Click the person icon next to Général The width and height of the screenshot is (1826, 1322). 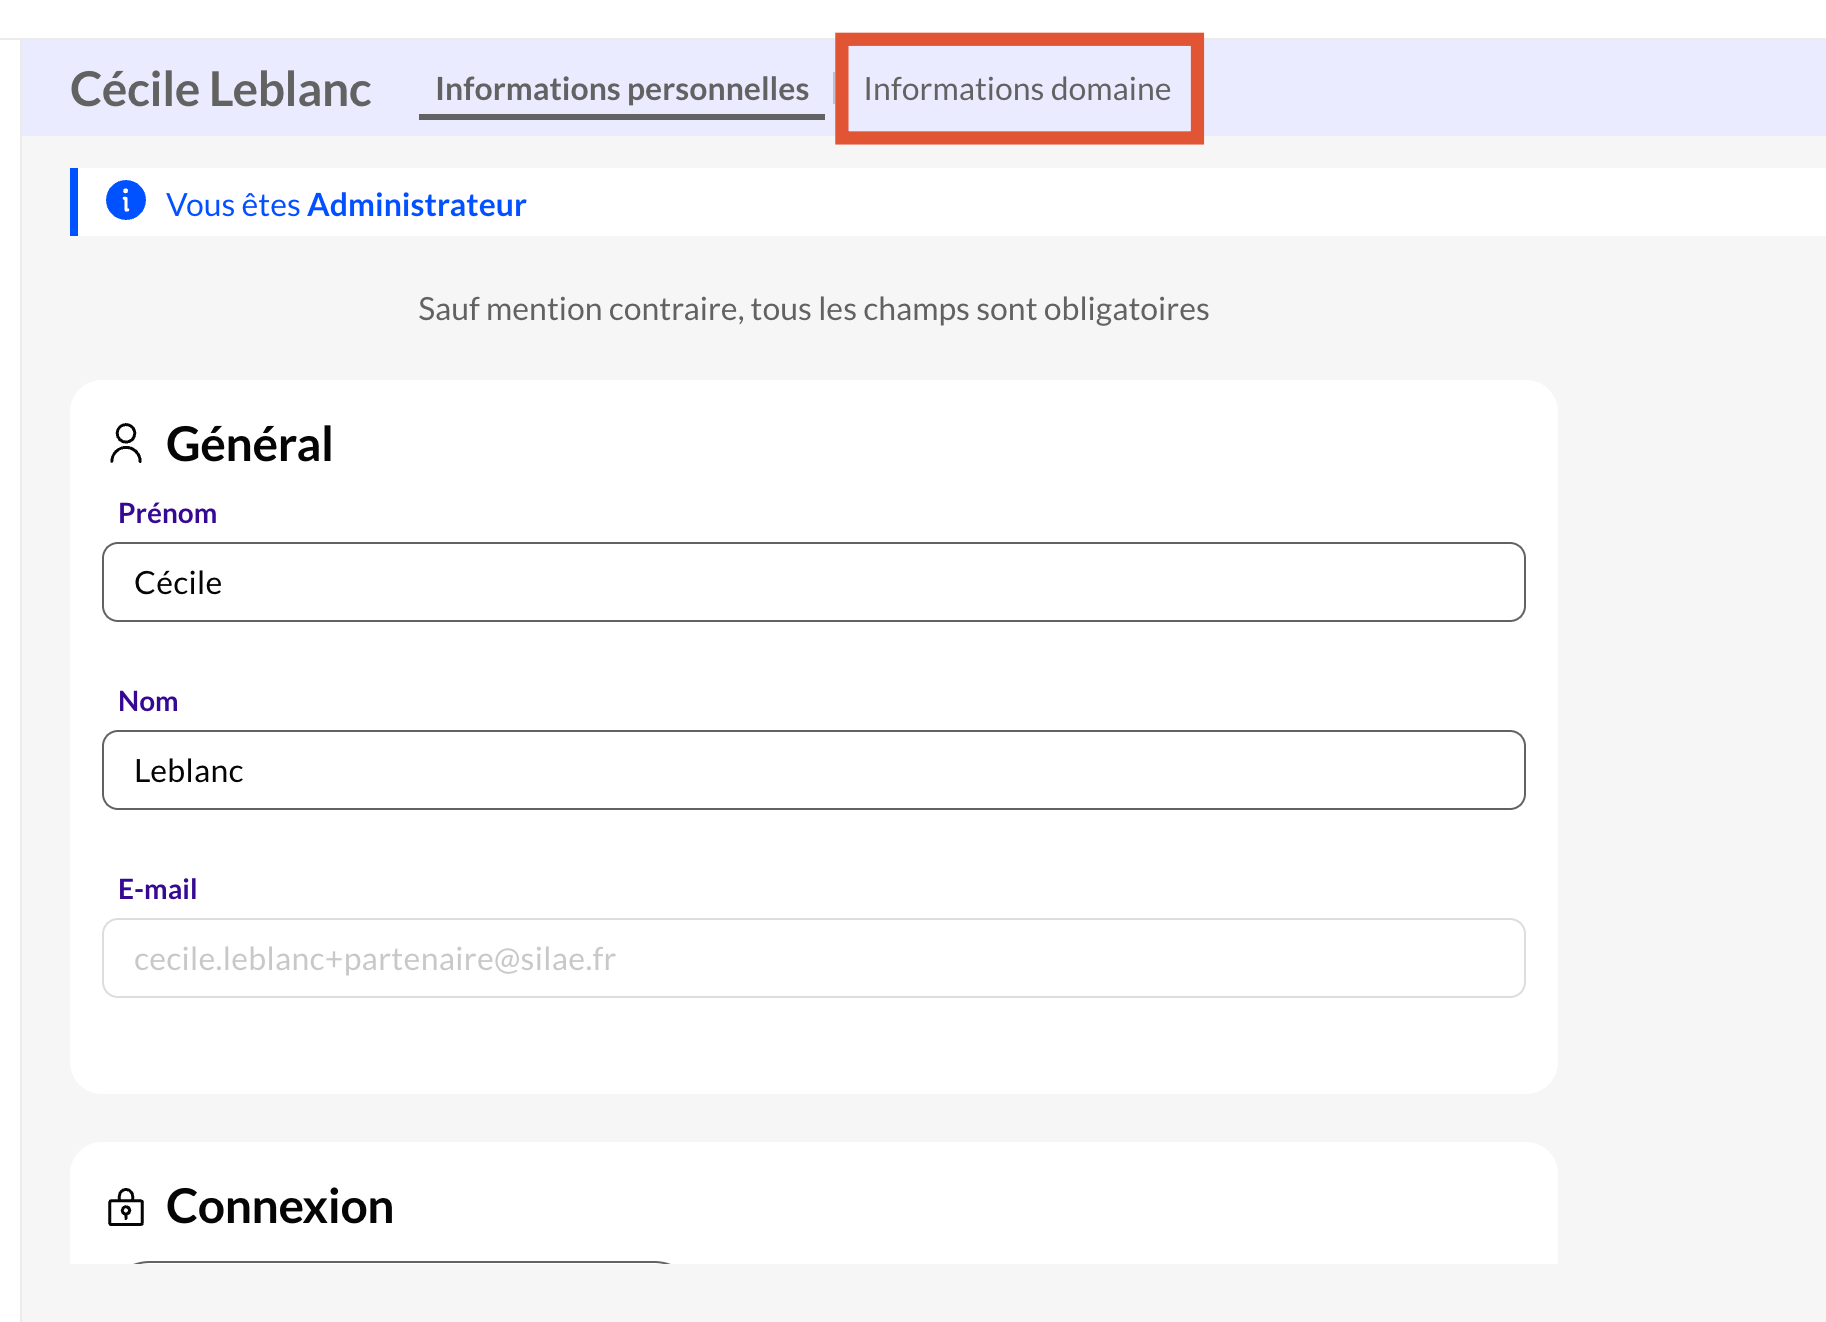(x=126, y=444)
